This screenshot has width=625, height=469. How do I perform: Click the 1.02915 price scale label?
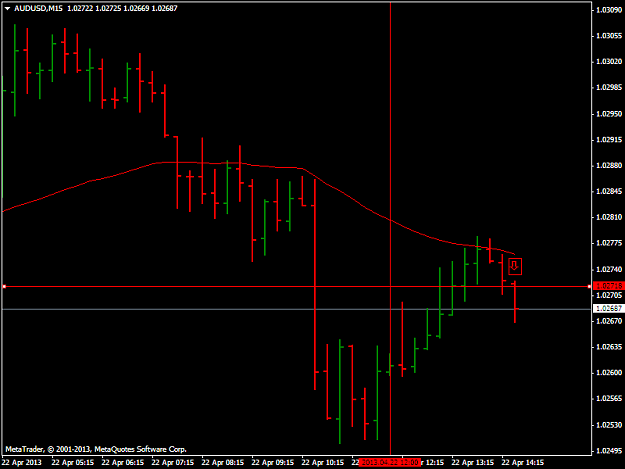609,140
